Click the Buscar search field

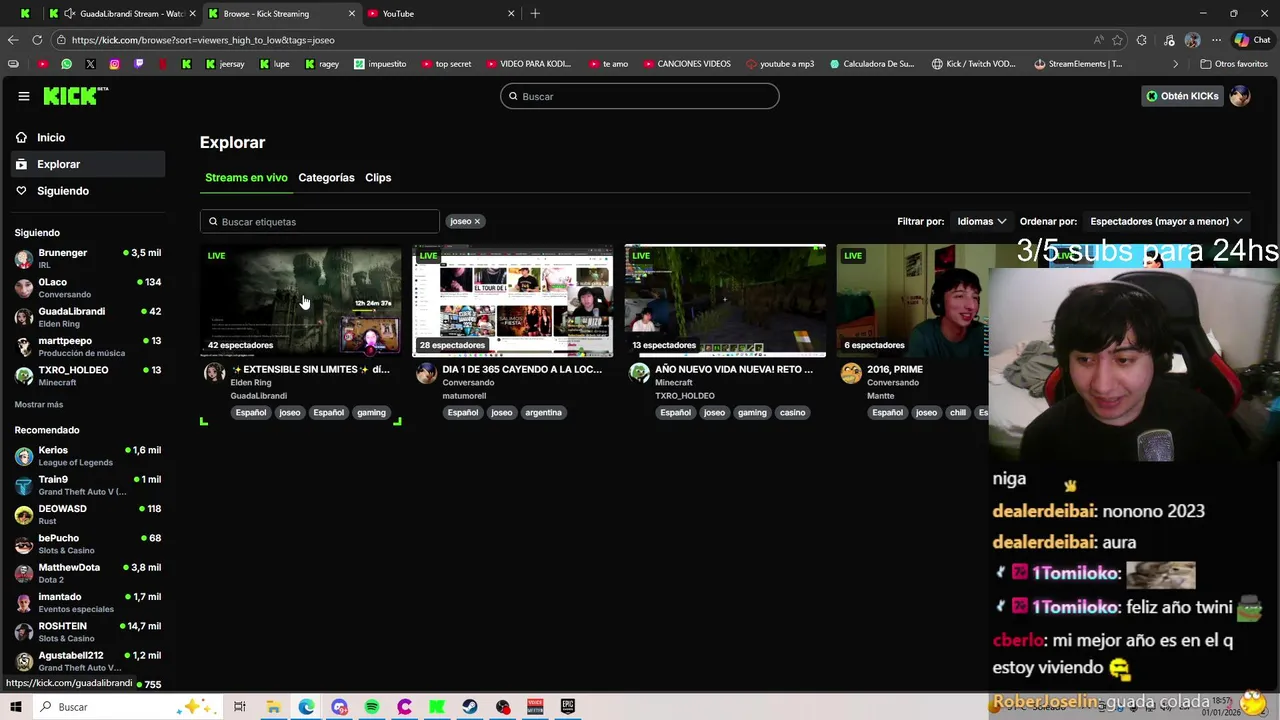click(640, 96)
